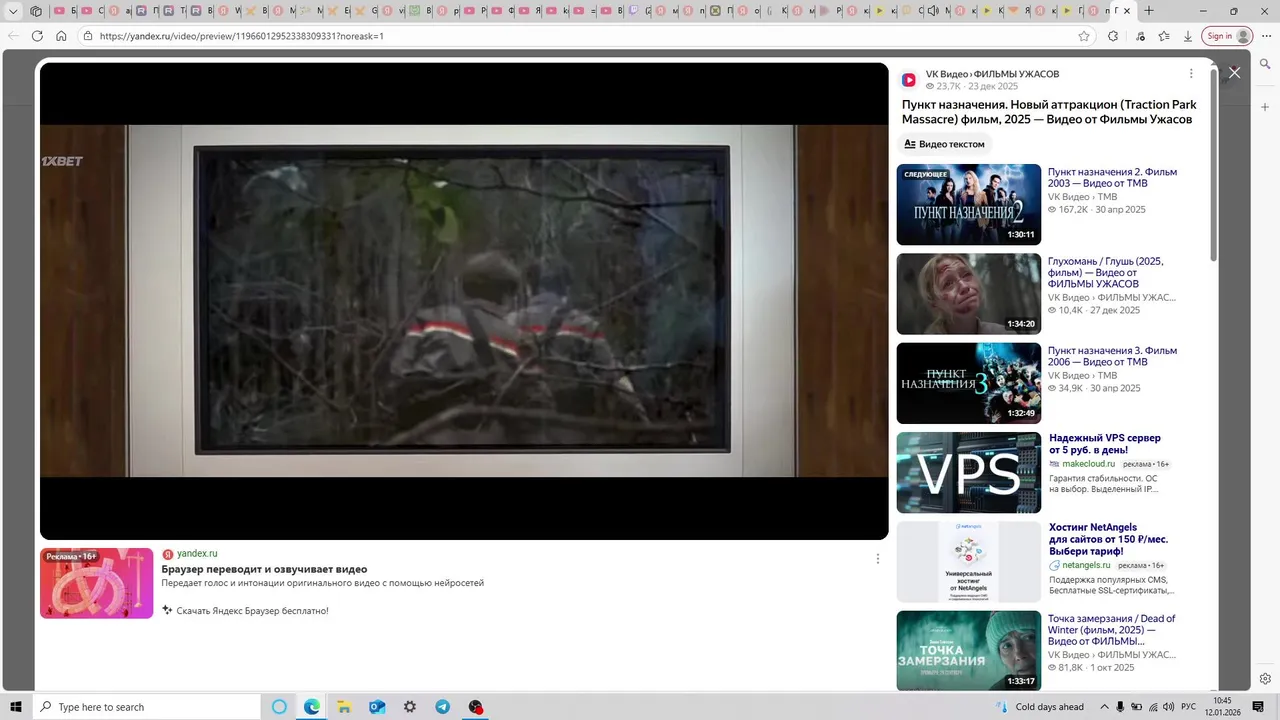
Task: Open the tab actions menu arrow
Action: coord(13,11)
